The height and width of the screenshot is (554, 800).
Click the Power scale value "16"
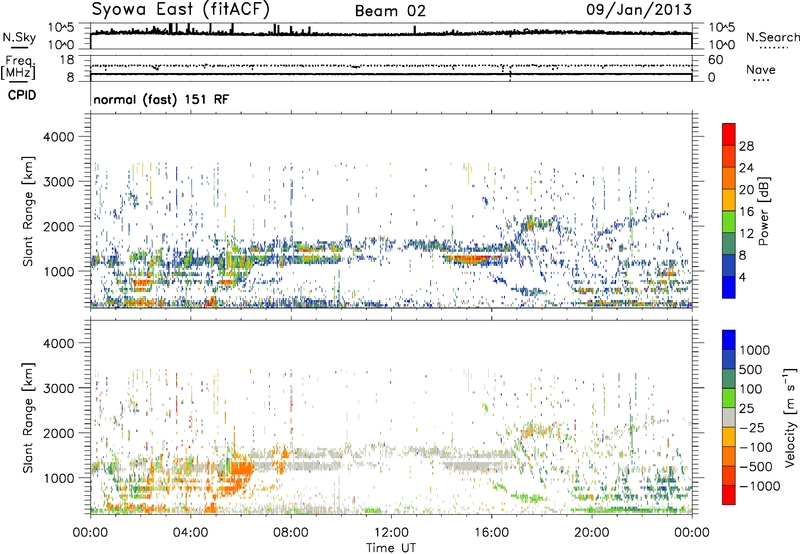(x=746, y=212)
